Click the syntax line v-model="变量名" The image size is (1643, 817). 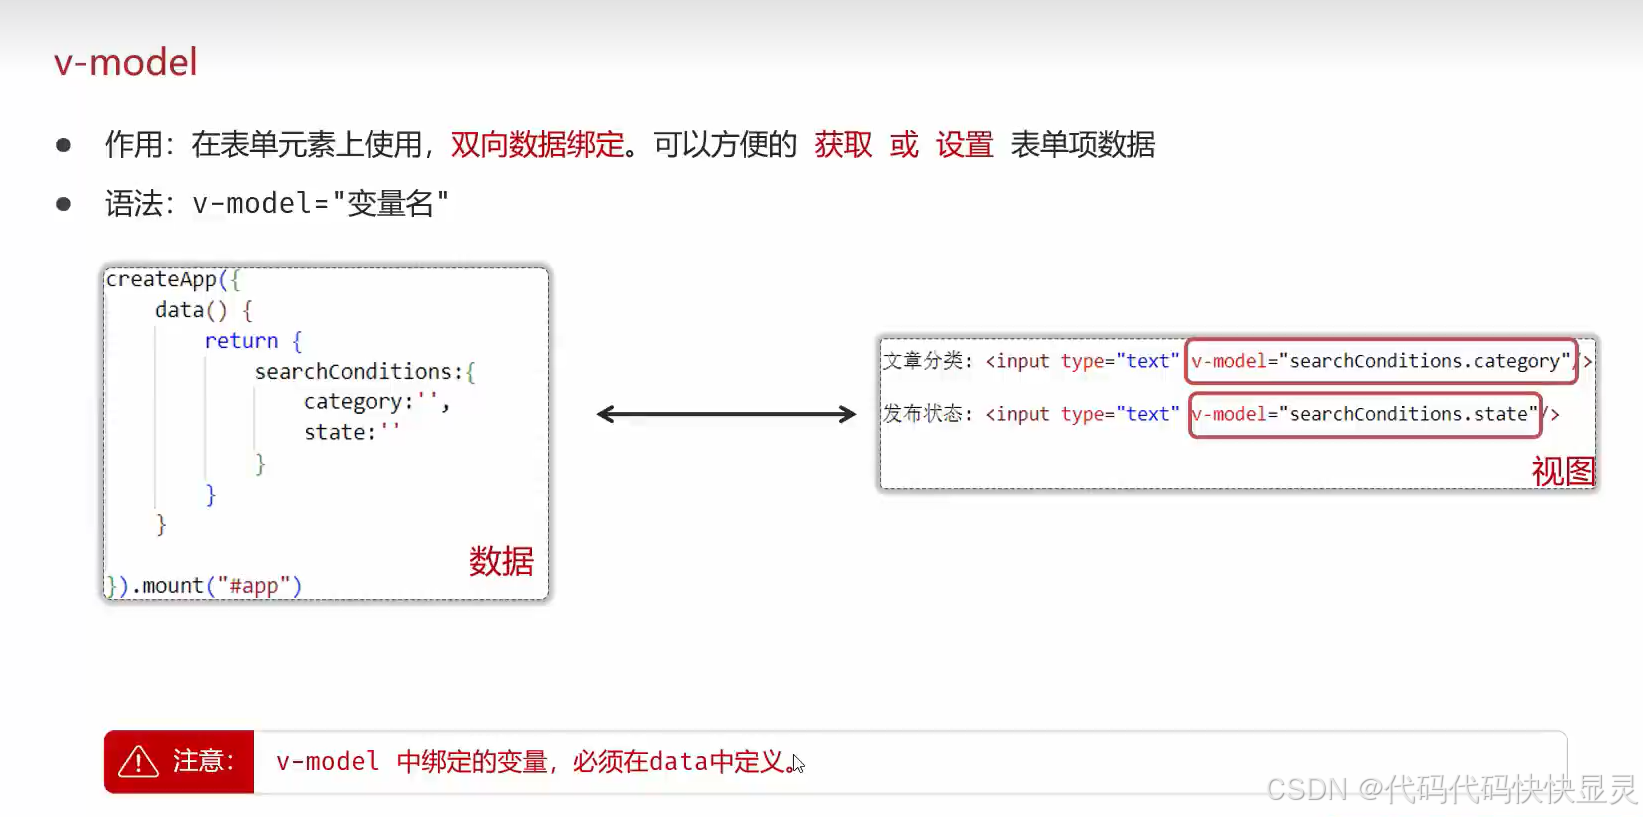[x=320, y=204]
